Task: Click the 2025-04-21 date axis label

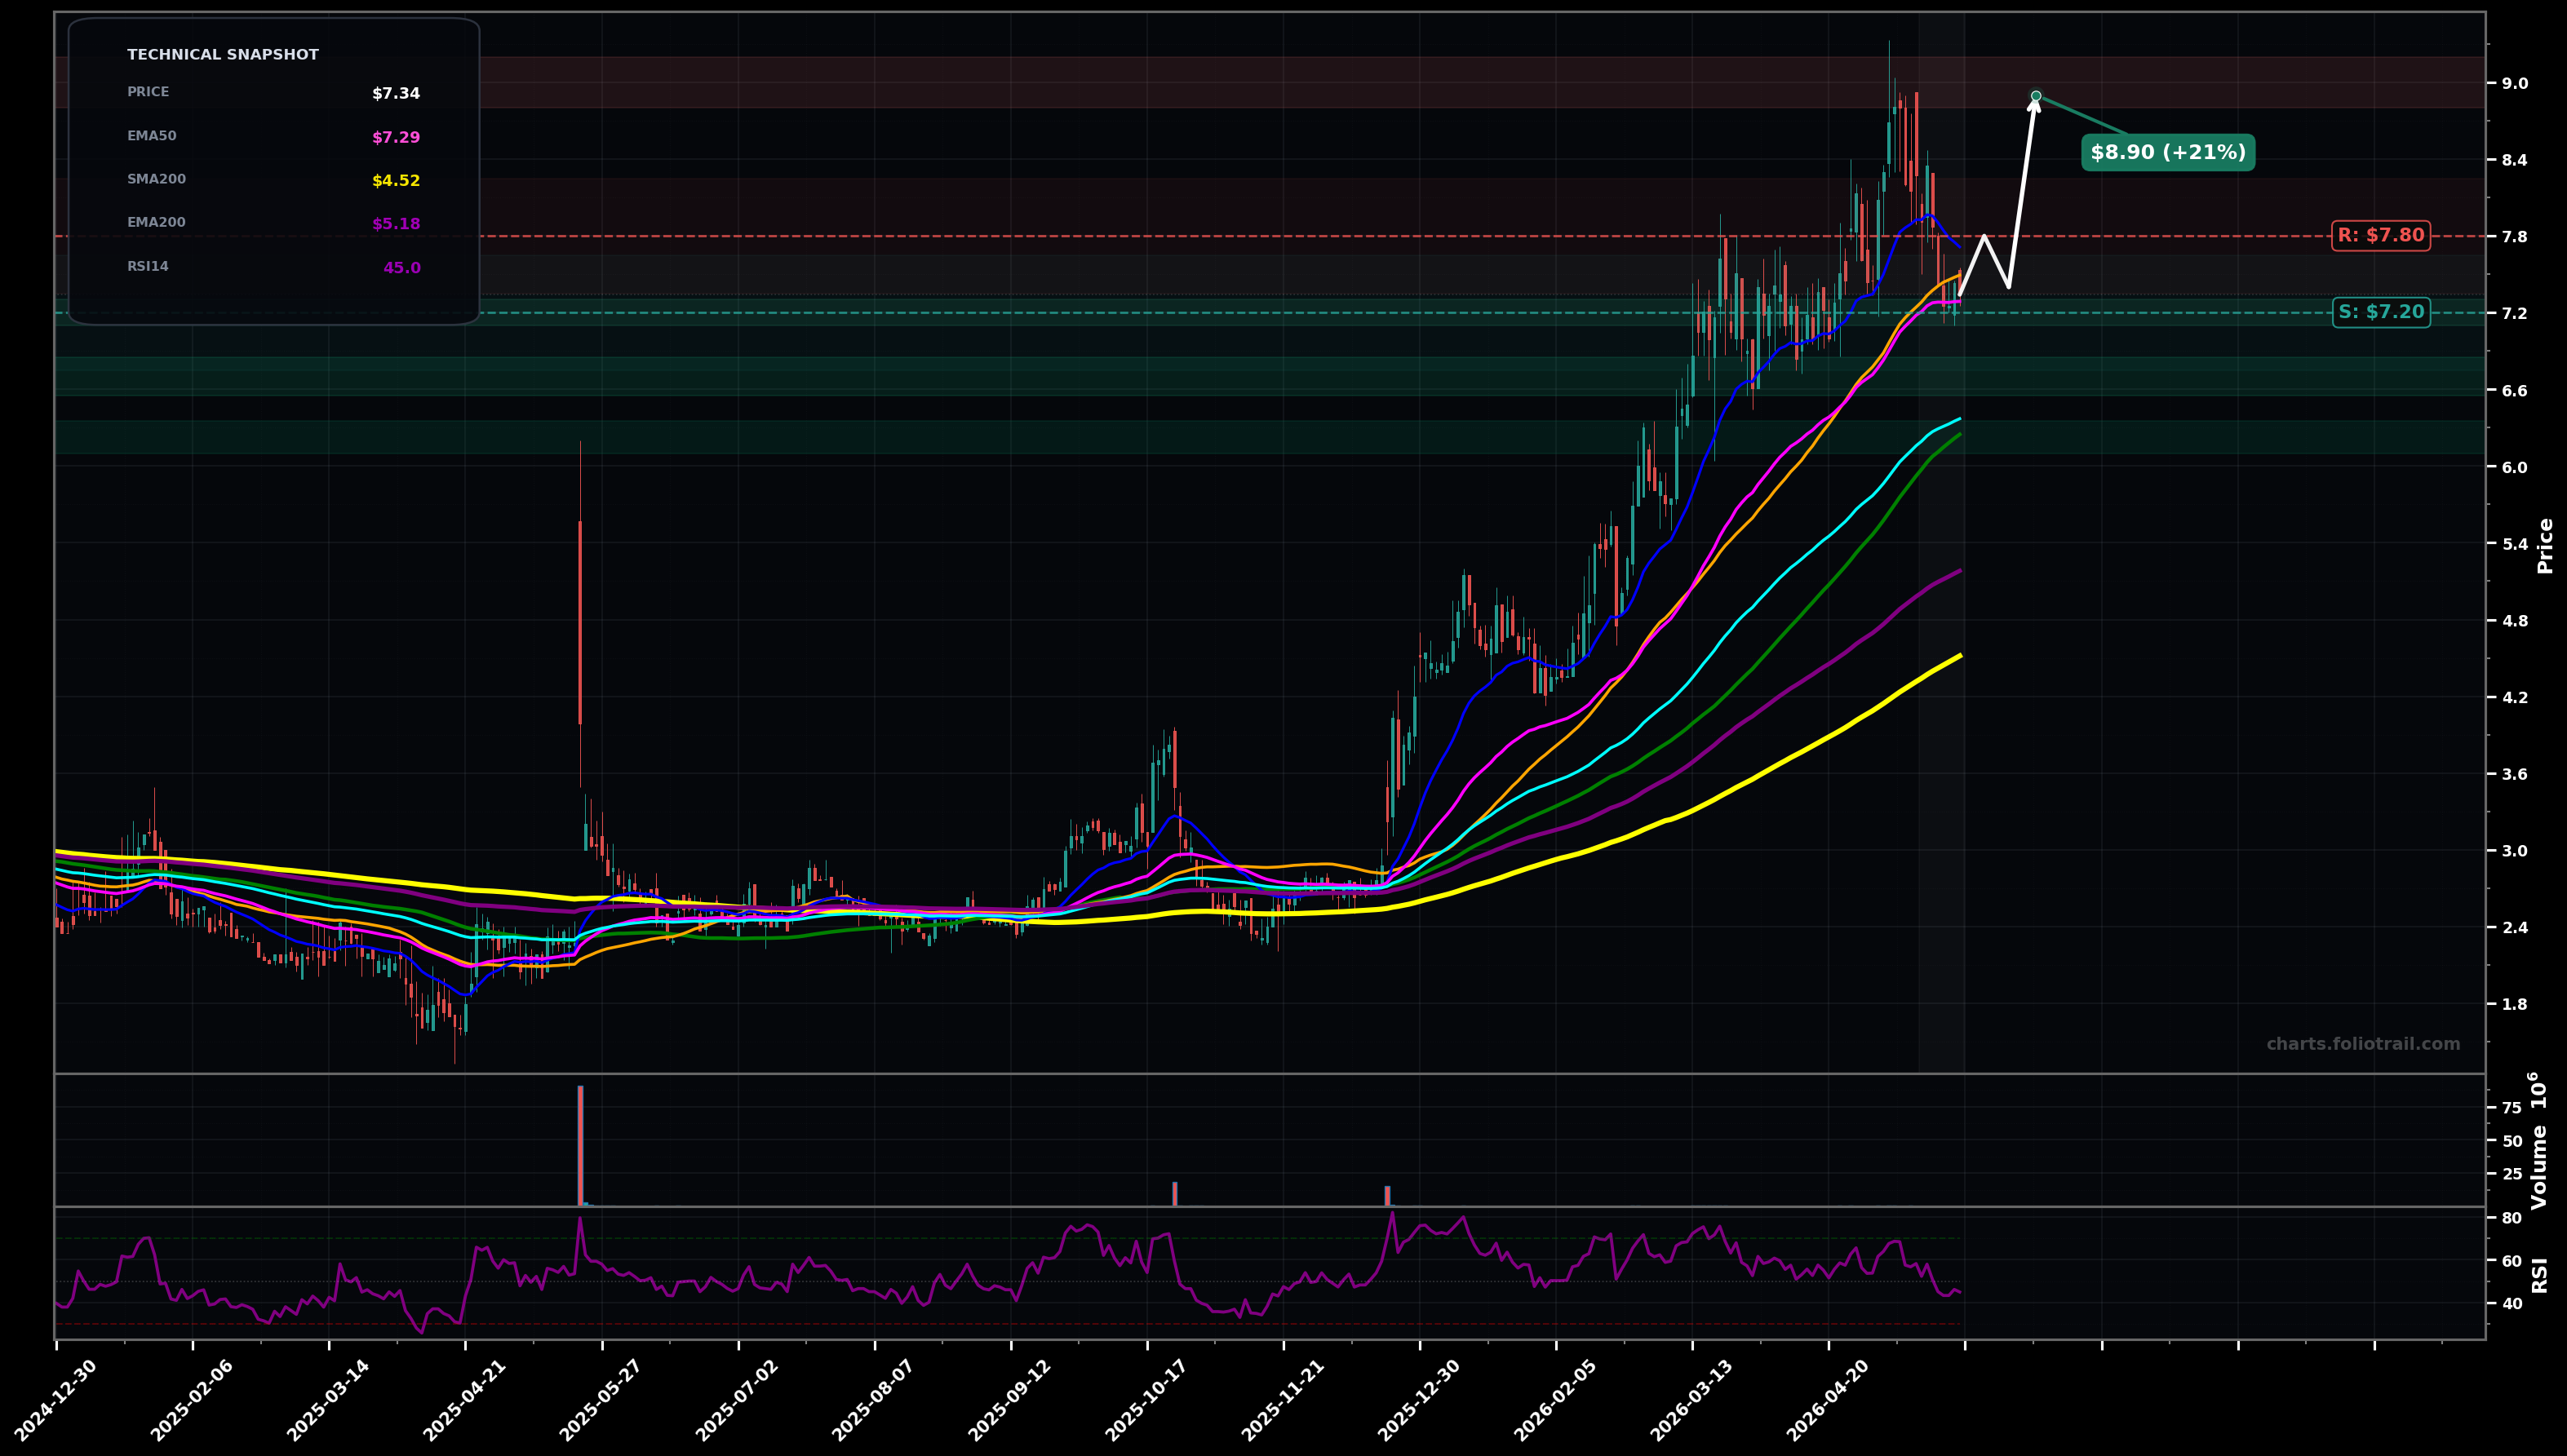Action: point(465,1400)
